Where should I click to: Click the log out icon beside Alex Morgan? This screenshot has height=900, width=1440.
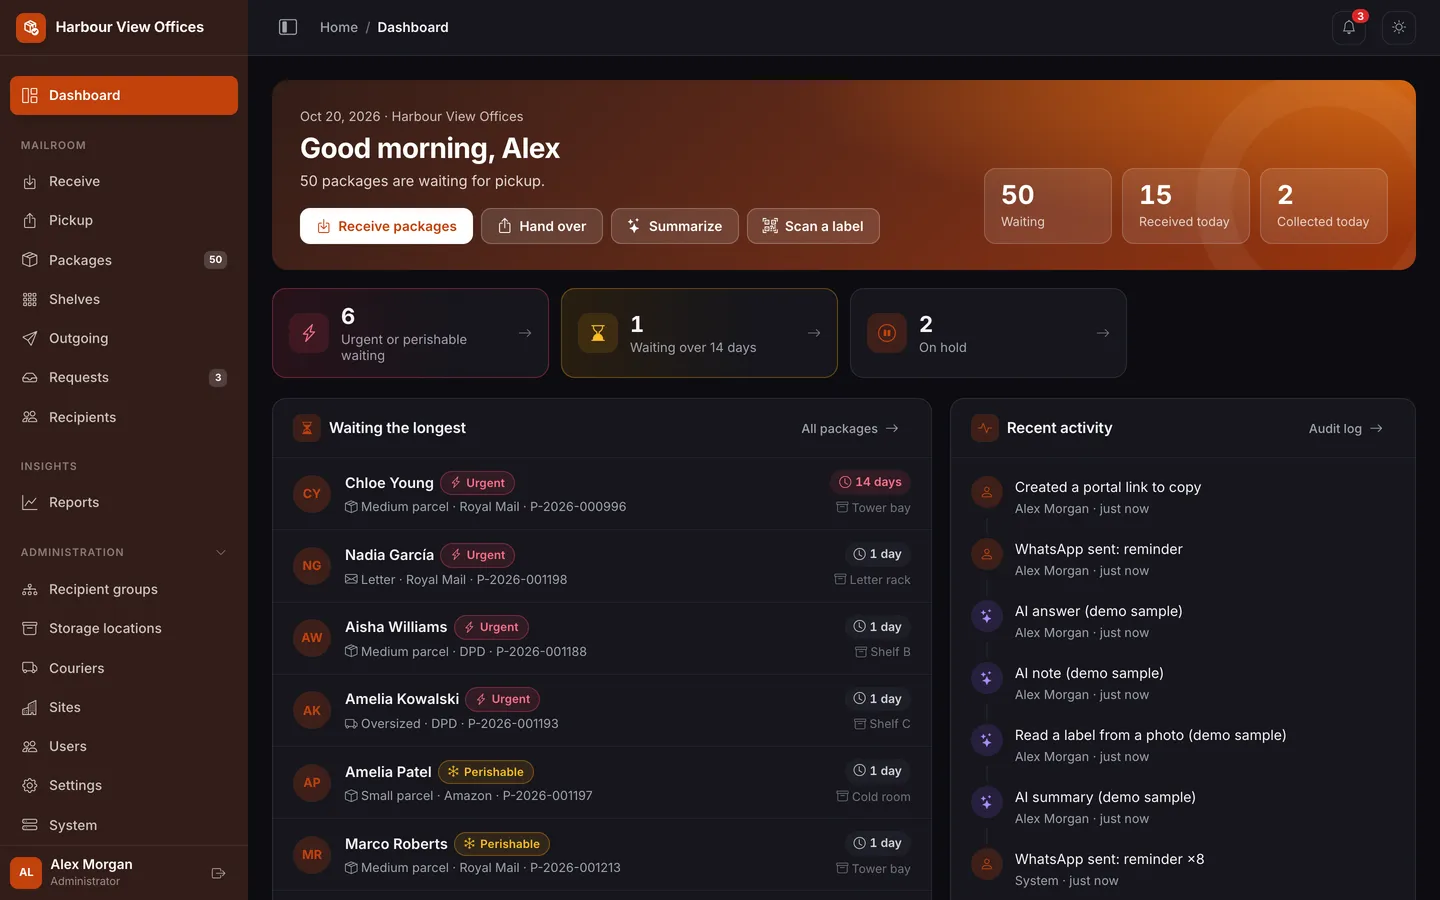[x=218, y=873]
